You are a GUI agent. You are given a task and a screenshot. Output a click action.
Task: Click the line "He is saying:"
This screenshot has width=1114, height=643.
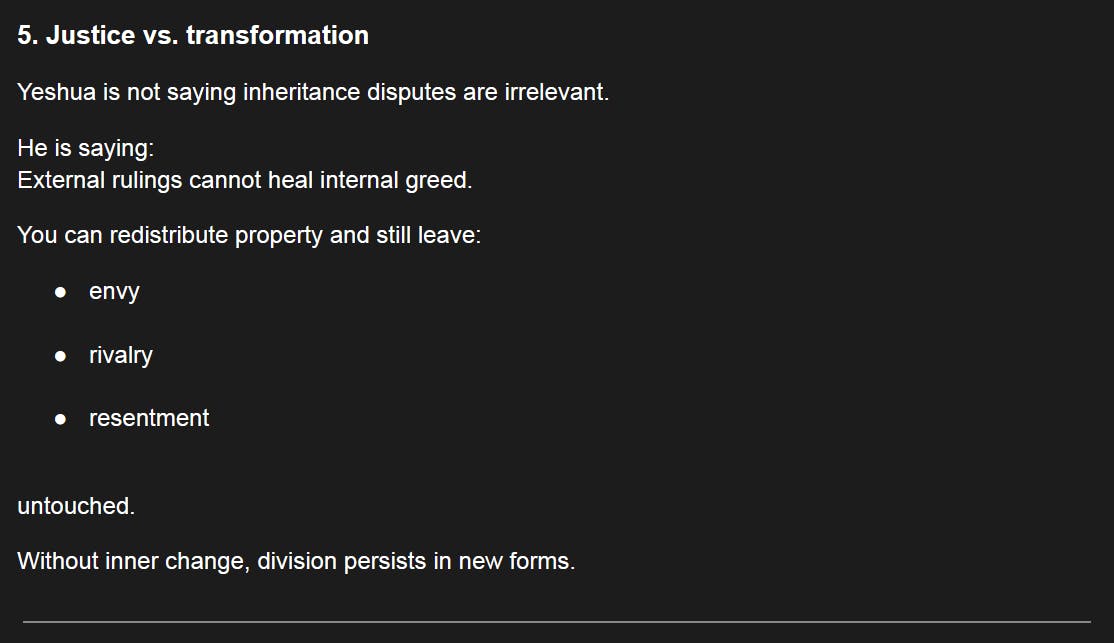(x=86, y=148)
